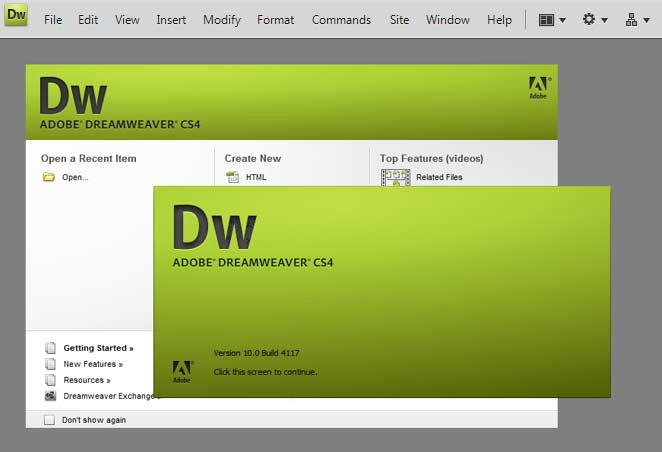Click the Getting Started page icon

click(50, 348)
